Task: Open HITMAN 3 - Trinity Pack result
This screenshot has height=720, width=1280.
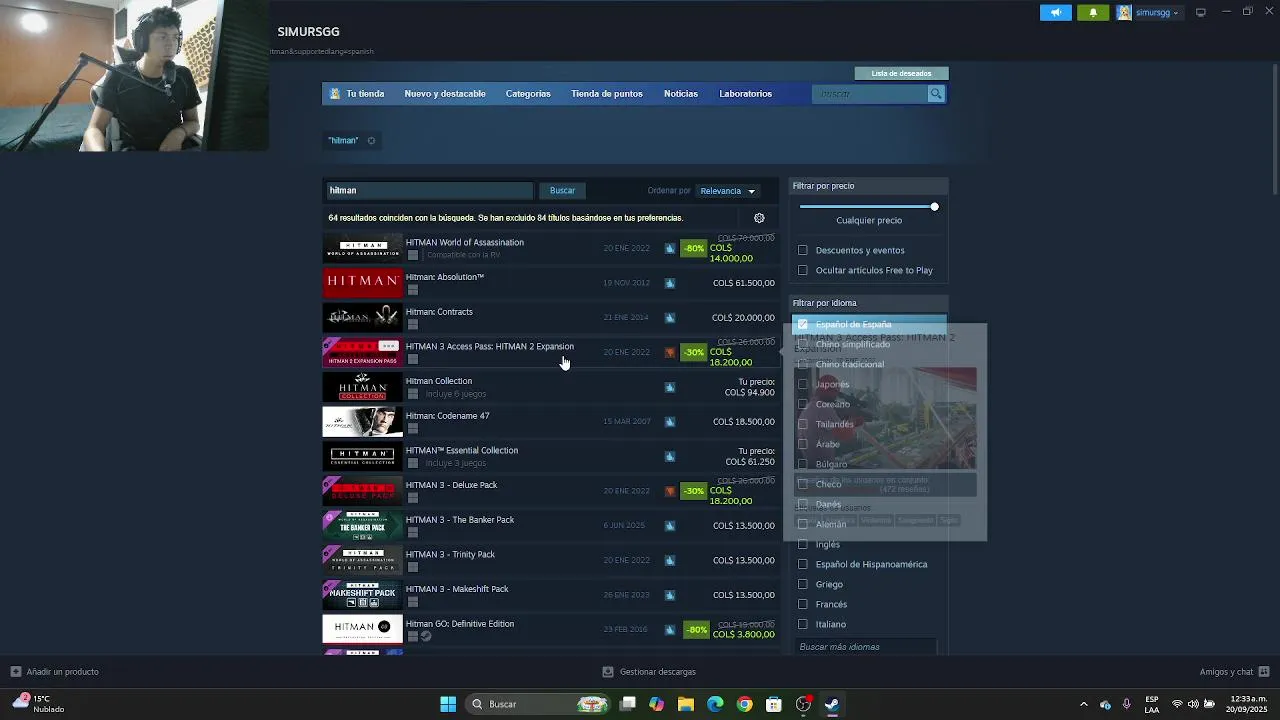Action: [x=550, y=560]
